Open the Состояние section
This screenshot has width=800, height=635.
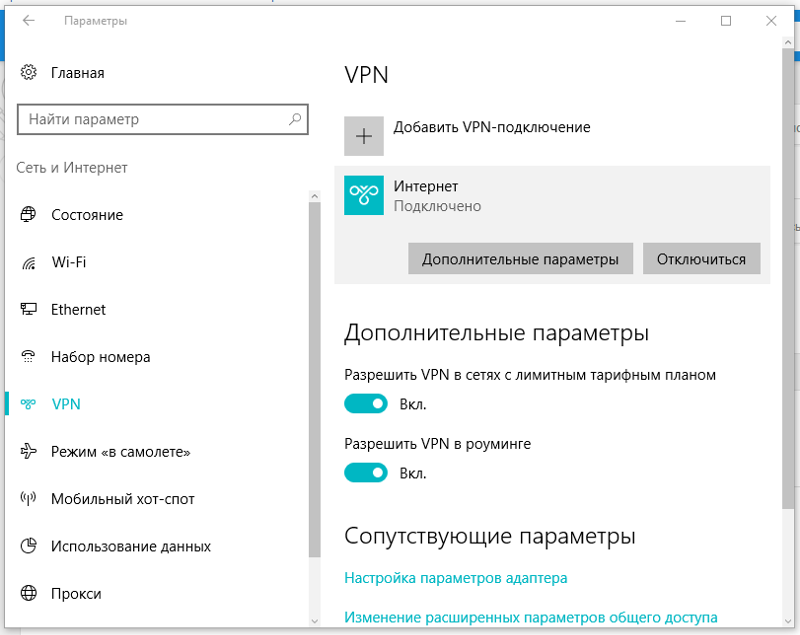tap(87, 215)
